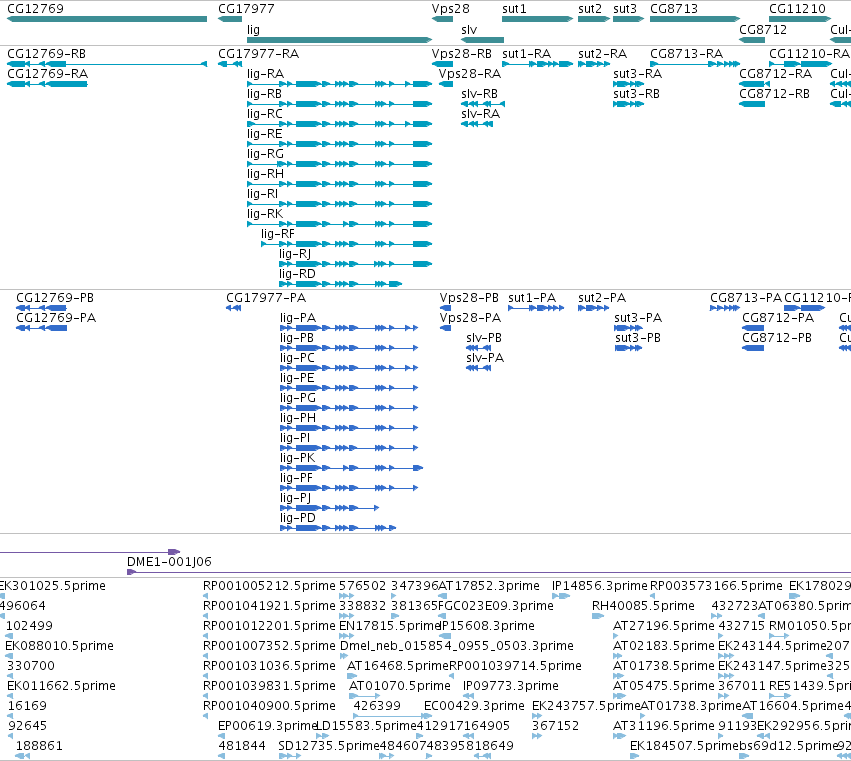Image resolution: width=851 pixels, height=761 pixels.
Task: Select the sut2 gene label
Action: click(x=589, y=9)
